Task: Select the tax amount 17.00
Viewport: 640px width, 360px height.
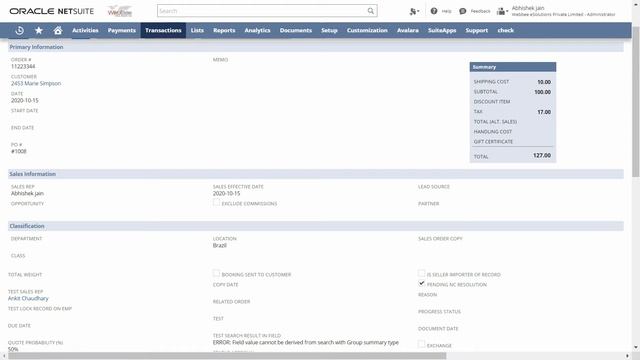Action: 544,112
